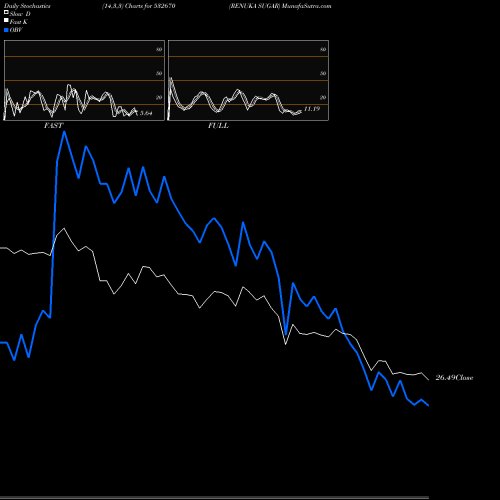Image resolution: width=500 pixels, height=500 pixels.
Task: Click the highest peak of the blue OBV line
Action: pyautogui.click(x=64, y=132)
